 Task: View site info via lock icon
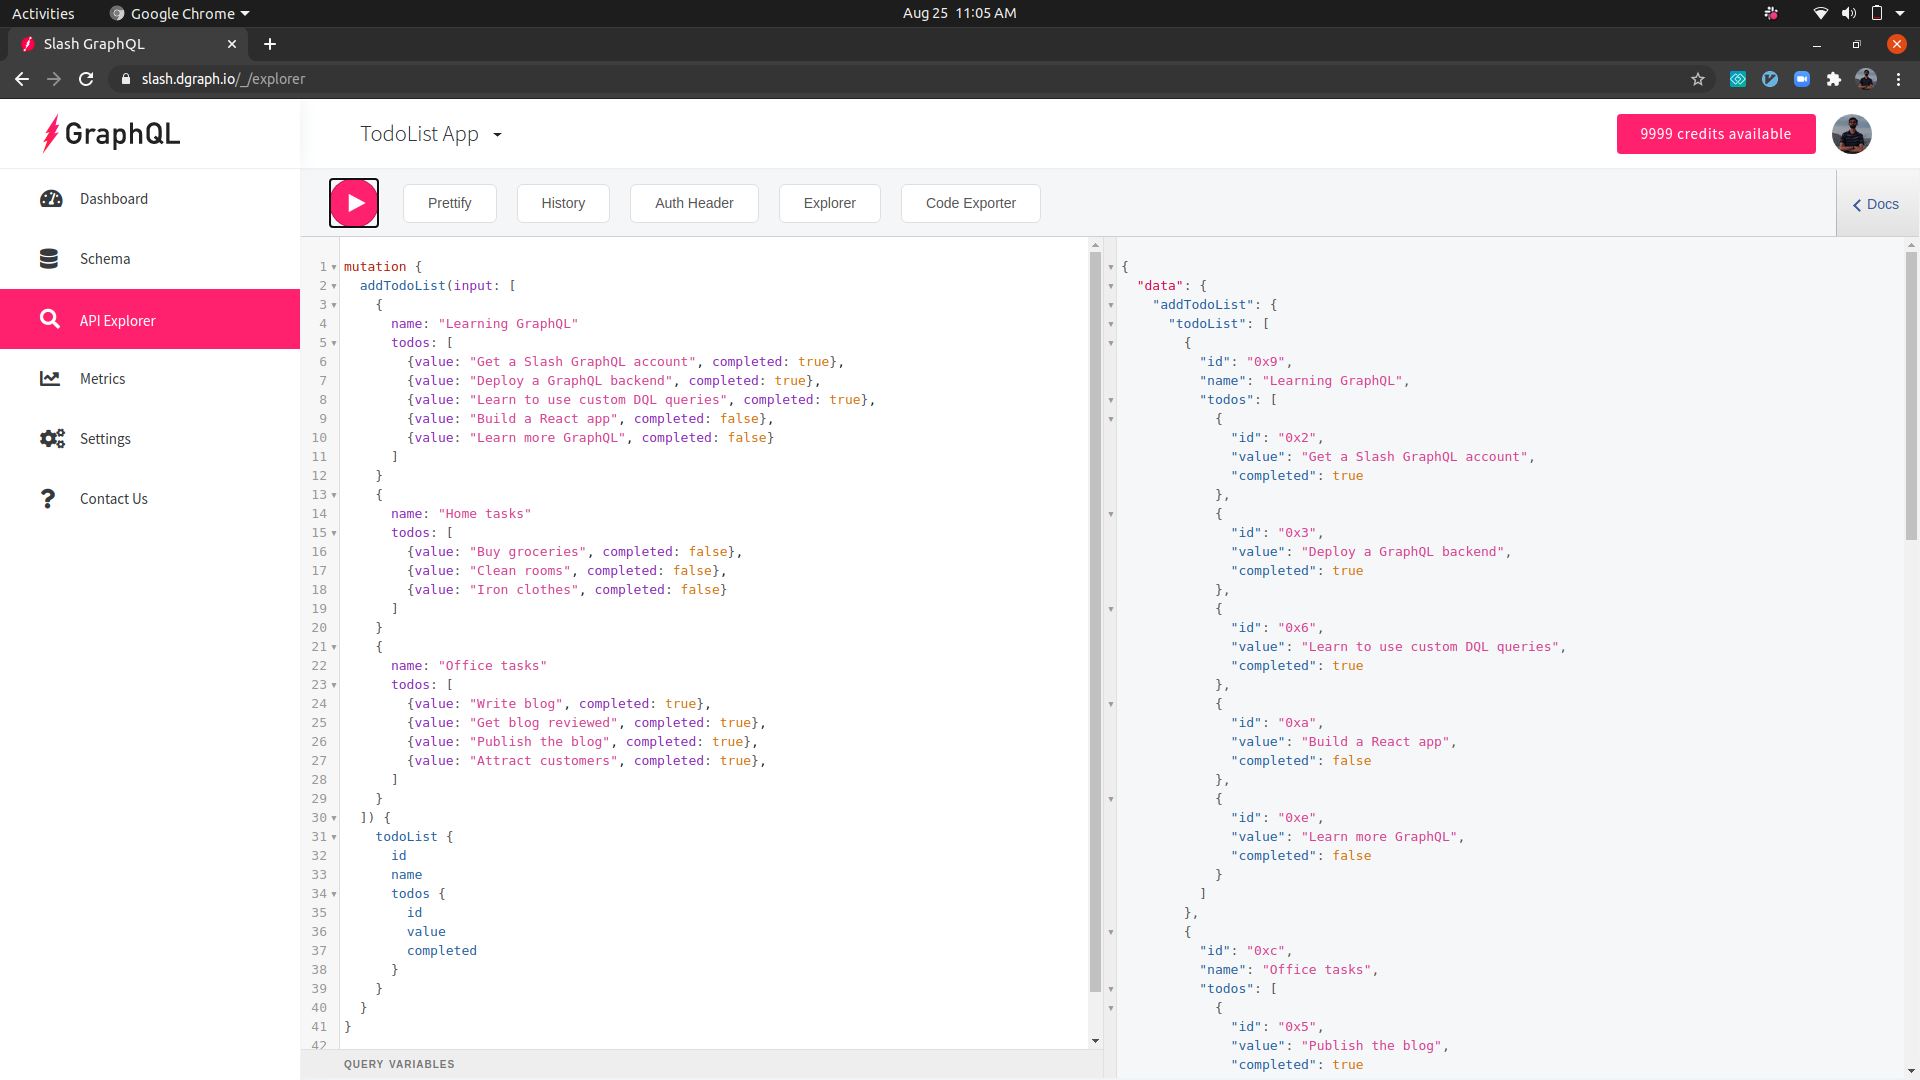(126, 79)
